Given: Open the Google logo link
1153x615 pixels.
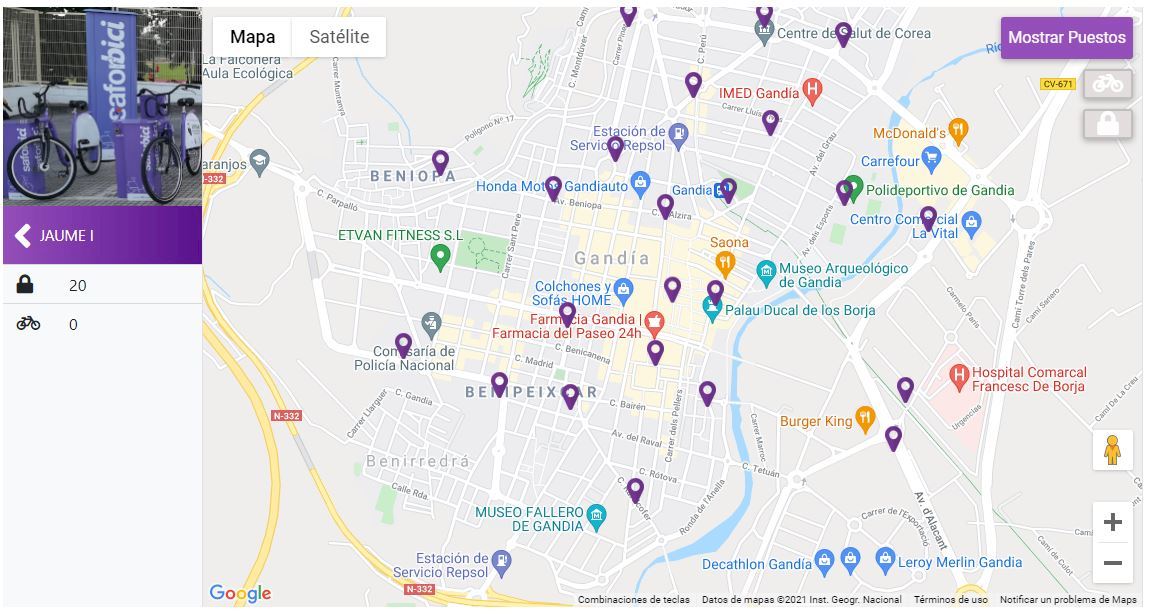Looking at the screenshot, I should [x=240, y=593].
